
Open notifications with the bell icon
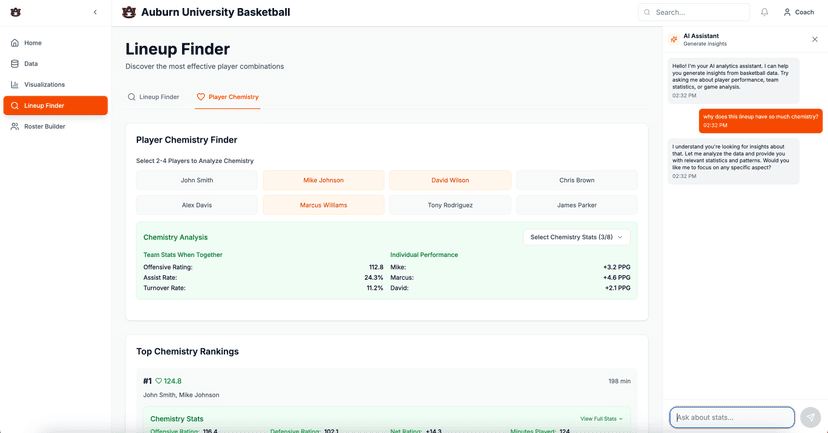point(764,12)
